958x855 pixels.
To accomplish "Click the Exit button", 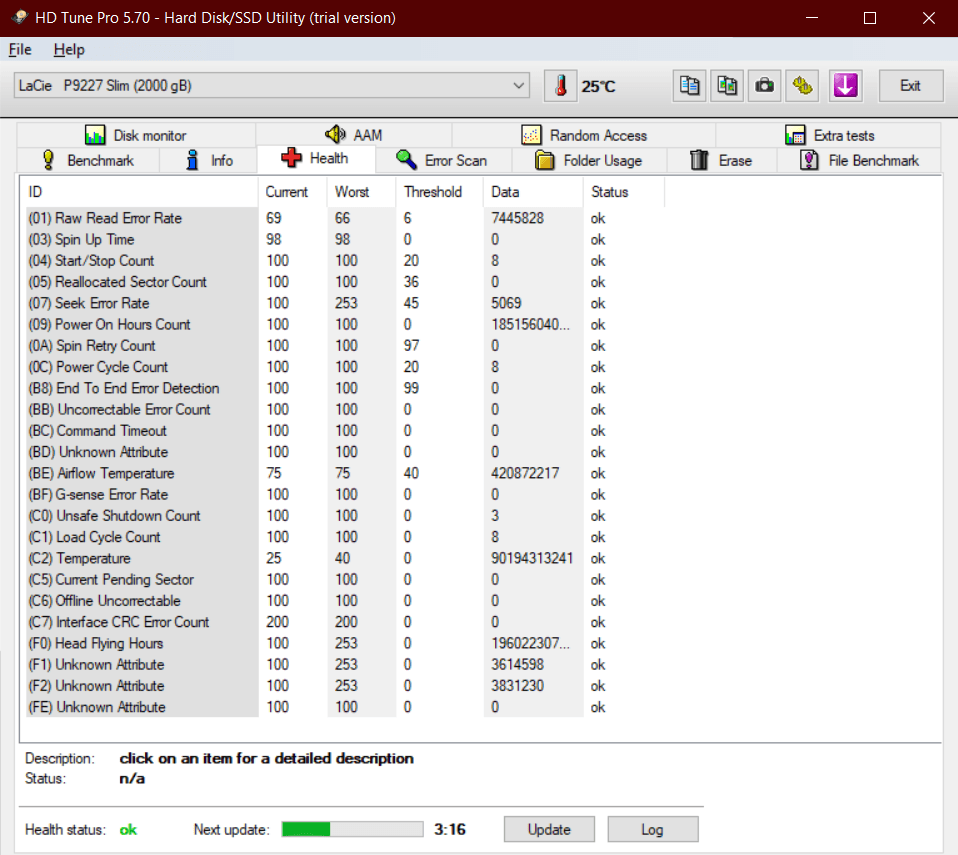I will pyautogui.click(x=910, y=86).
